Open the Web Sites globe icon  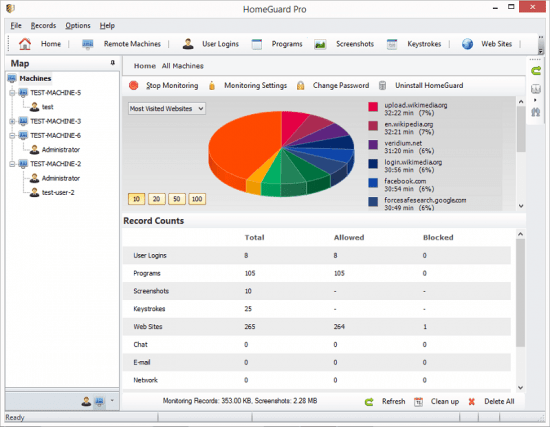(467, 44)
